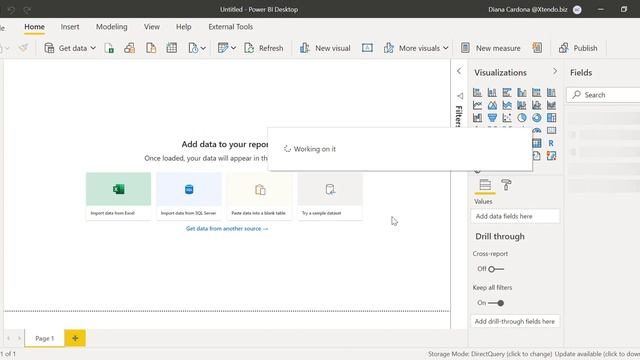
Task: Click Import data from SQL Server card
Action: tap(189, 196)
